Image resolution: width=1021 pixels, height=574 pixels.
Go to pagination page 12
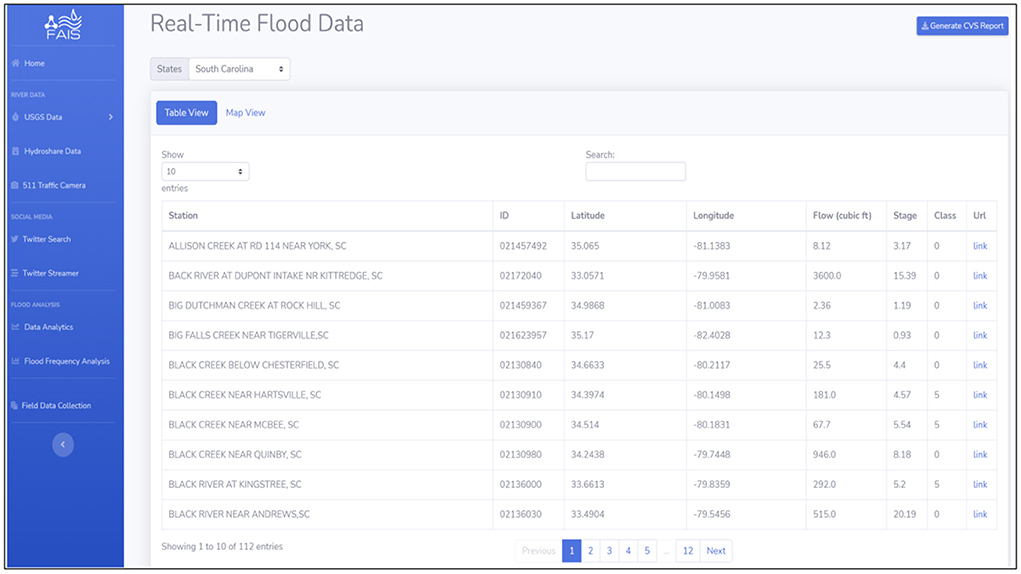[688, 551]
